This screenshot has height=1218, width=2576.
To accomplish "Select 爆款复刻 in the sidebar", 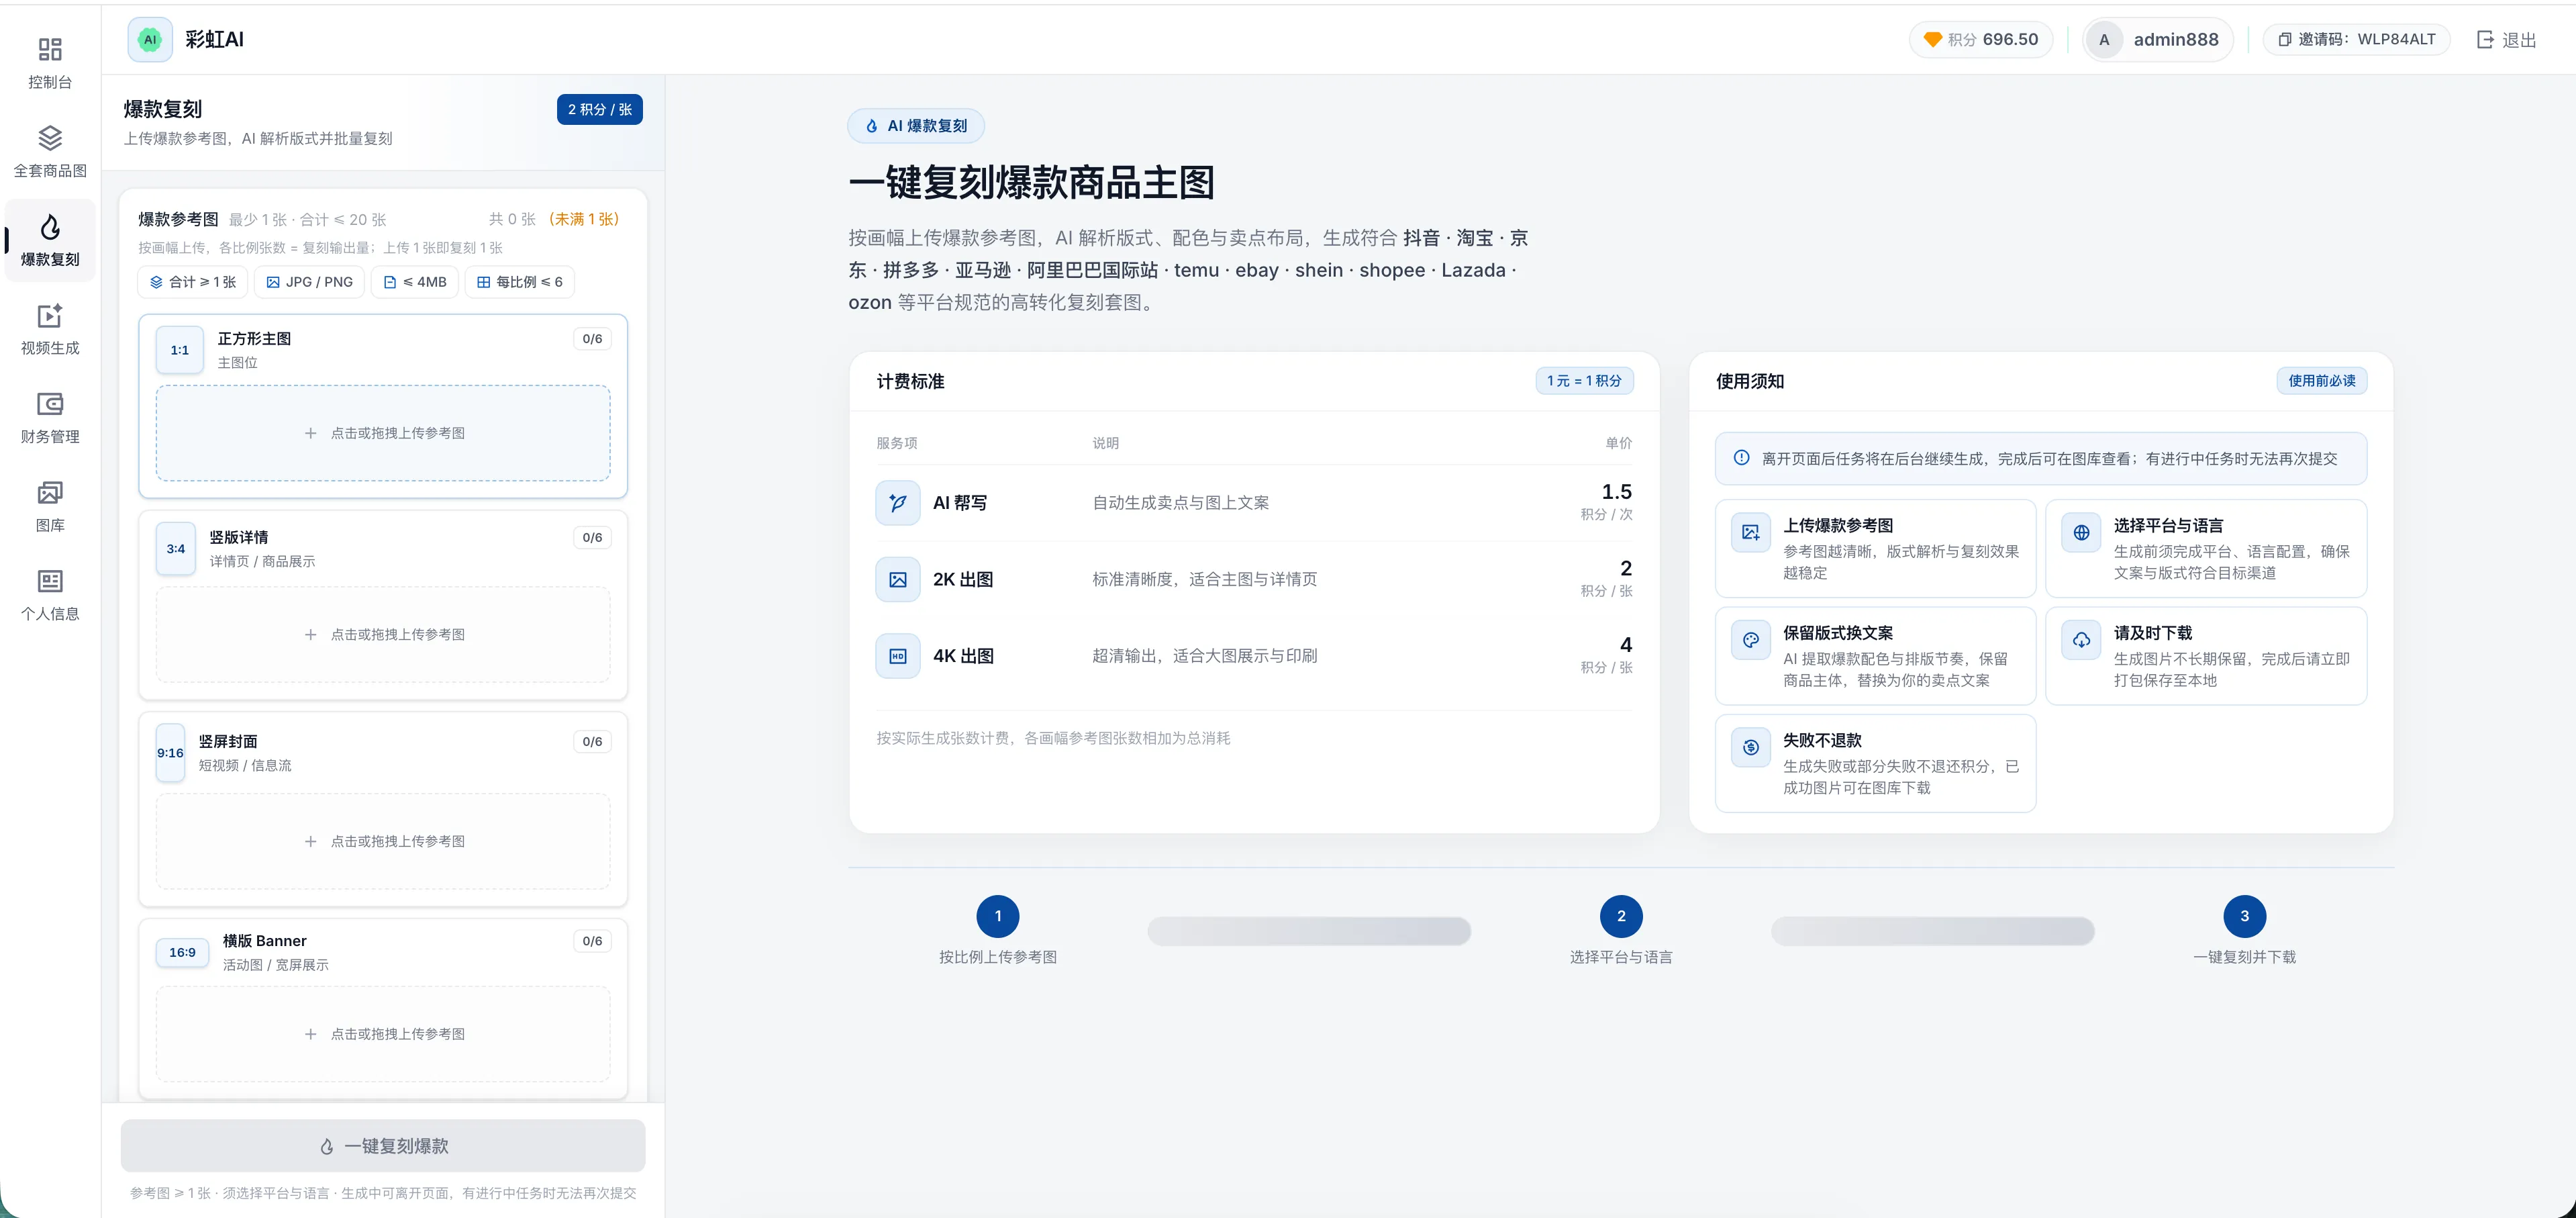I will pyautogui.click(x=50, y=240).
